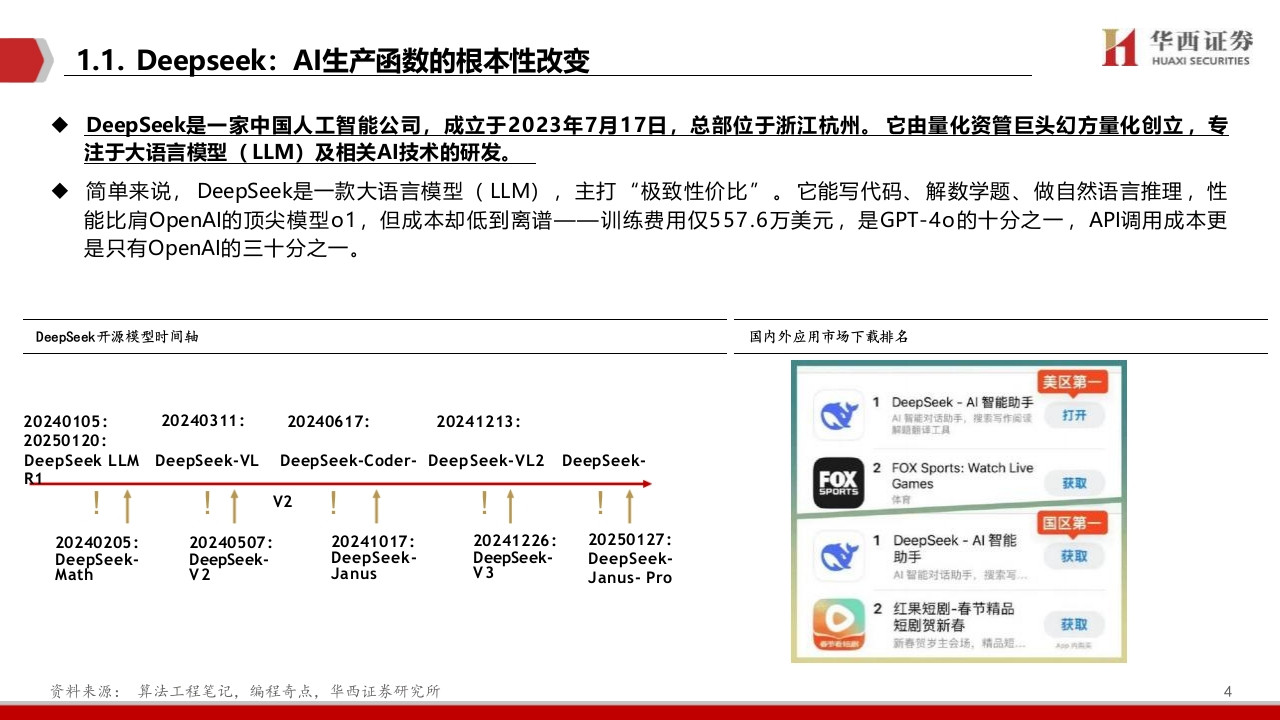Tap the 打开 button beside DeepSeek
1280x720 pixels.
click(1074, 415)
